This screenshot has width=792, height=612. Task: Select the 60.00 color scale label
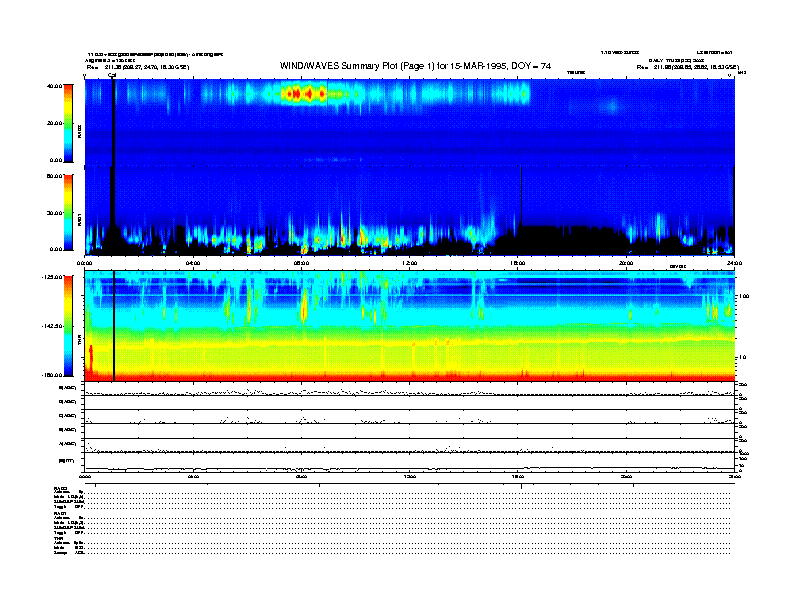55,176
